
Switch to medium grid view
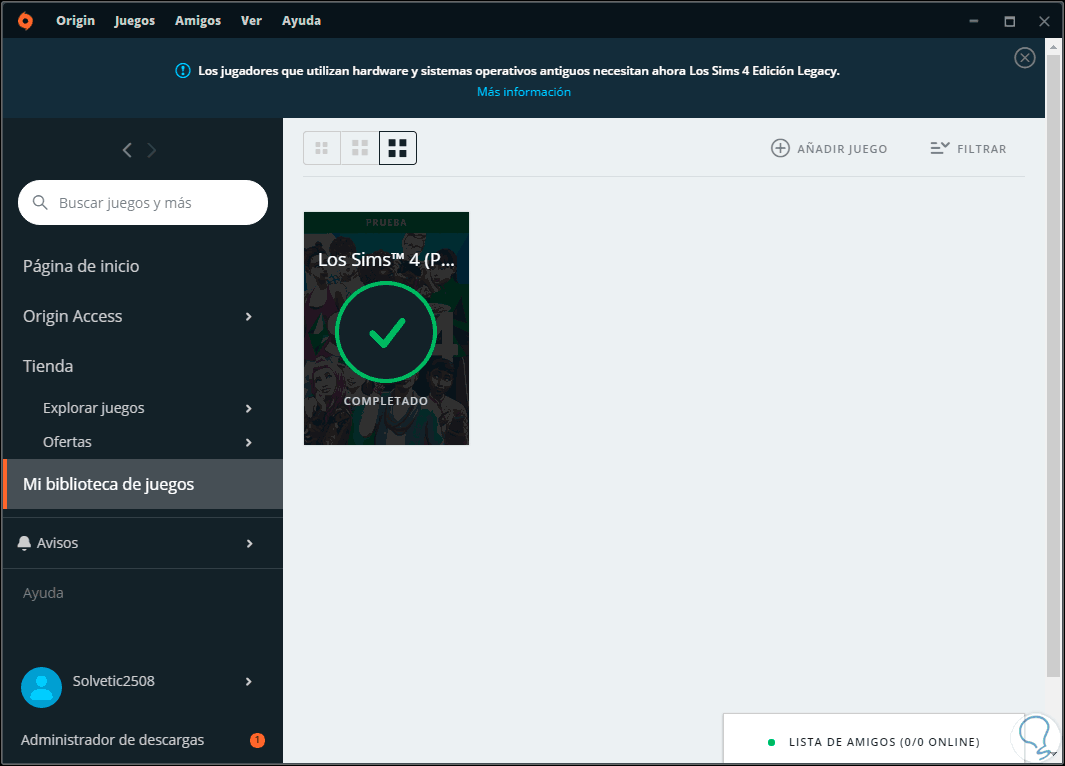pyautogui.click(x=360, y=148)
